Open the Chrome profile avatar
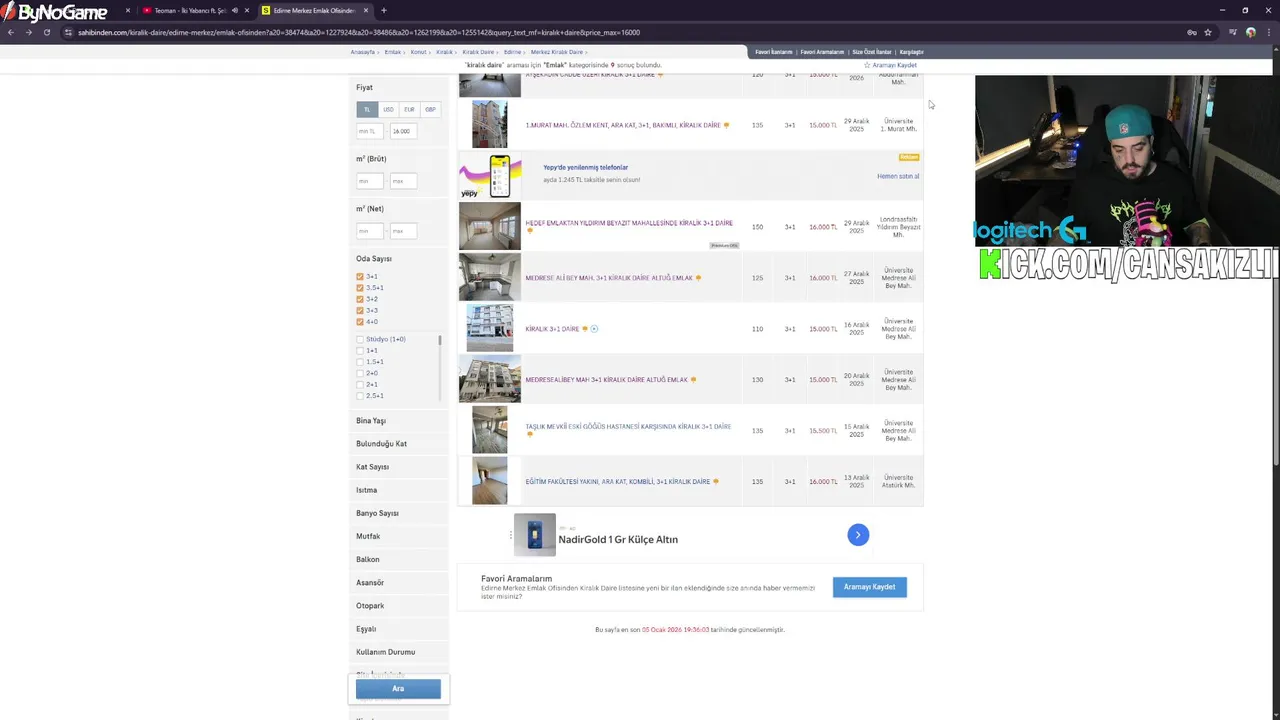The width and height of the screenshot is (1280, 720). 1251,32
